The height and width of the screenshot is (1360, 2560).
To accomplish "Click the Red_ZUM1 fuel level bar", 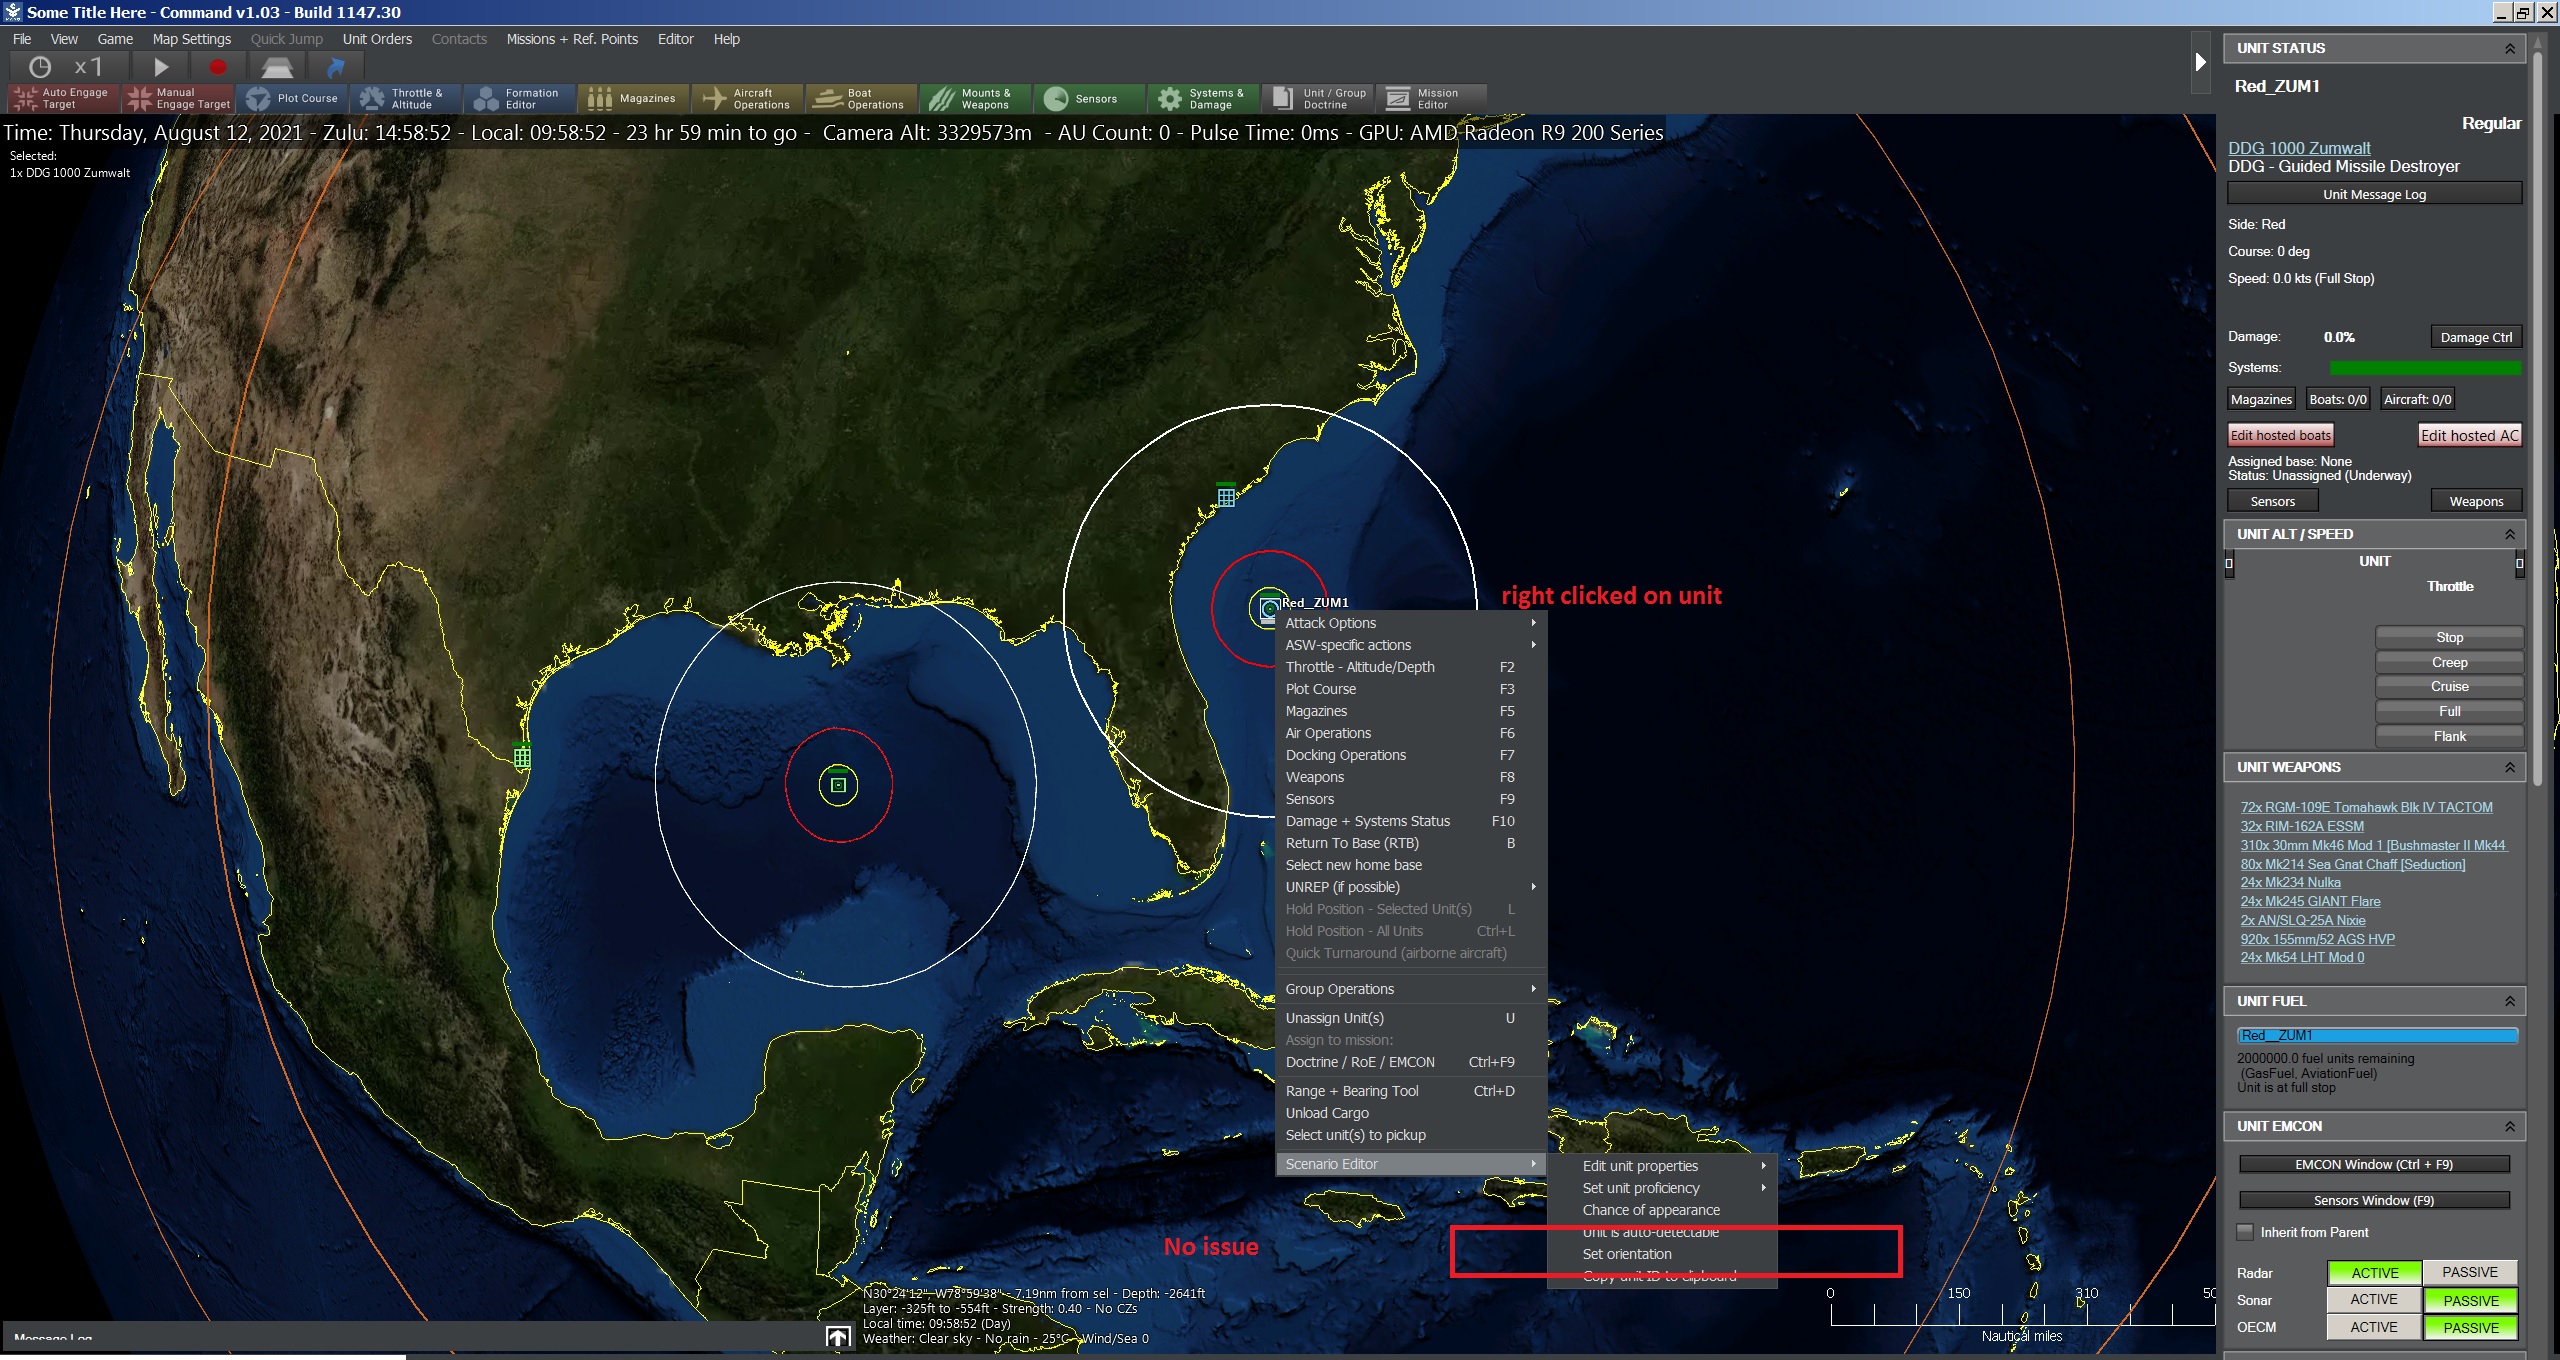I will (2376, 1035).
